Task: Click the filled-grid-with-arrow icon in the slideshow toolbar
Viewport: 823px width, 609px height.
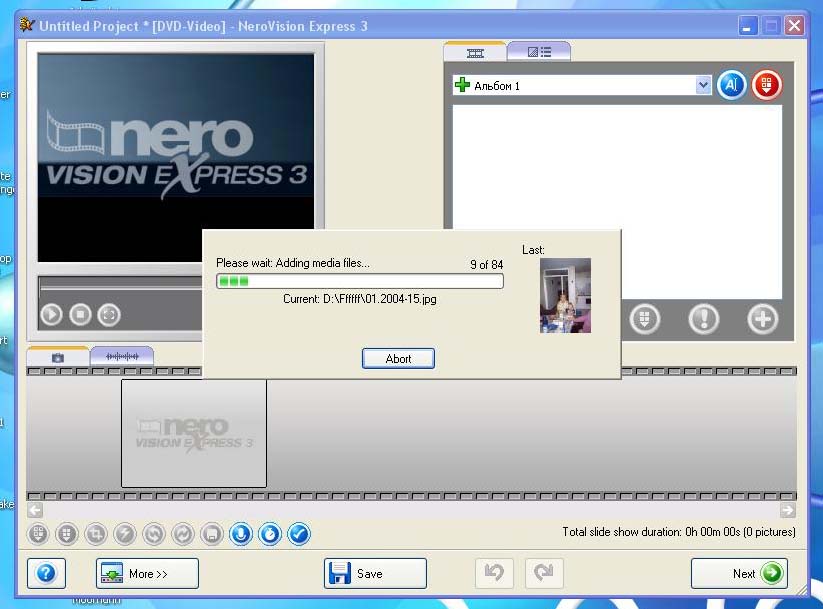Action: (67, 534)
